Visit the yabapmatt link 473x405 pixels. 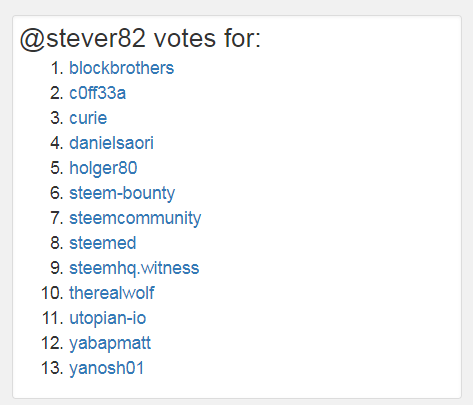110,343
